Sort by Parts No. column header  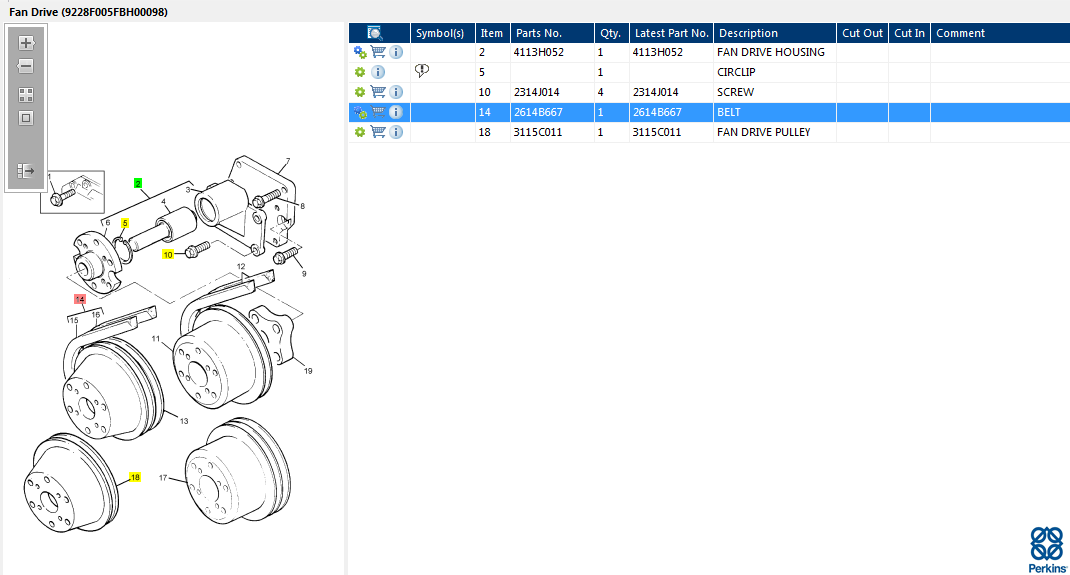(552, 33)
